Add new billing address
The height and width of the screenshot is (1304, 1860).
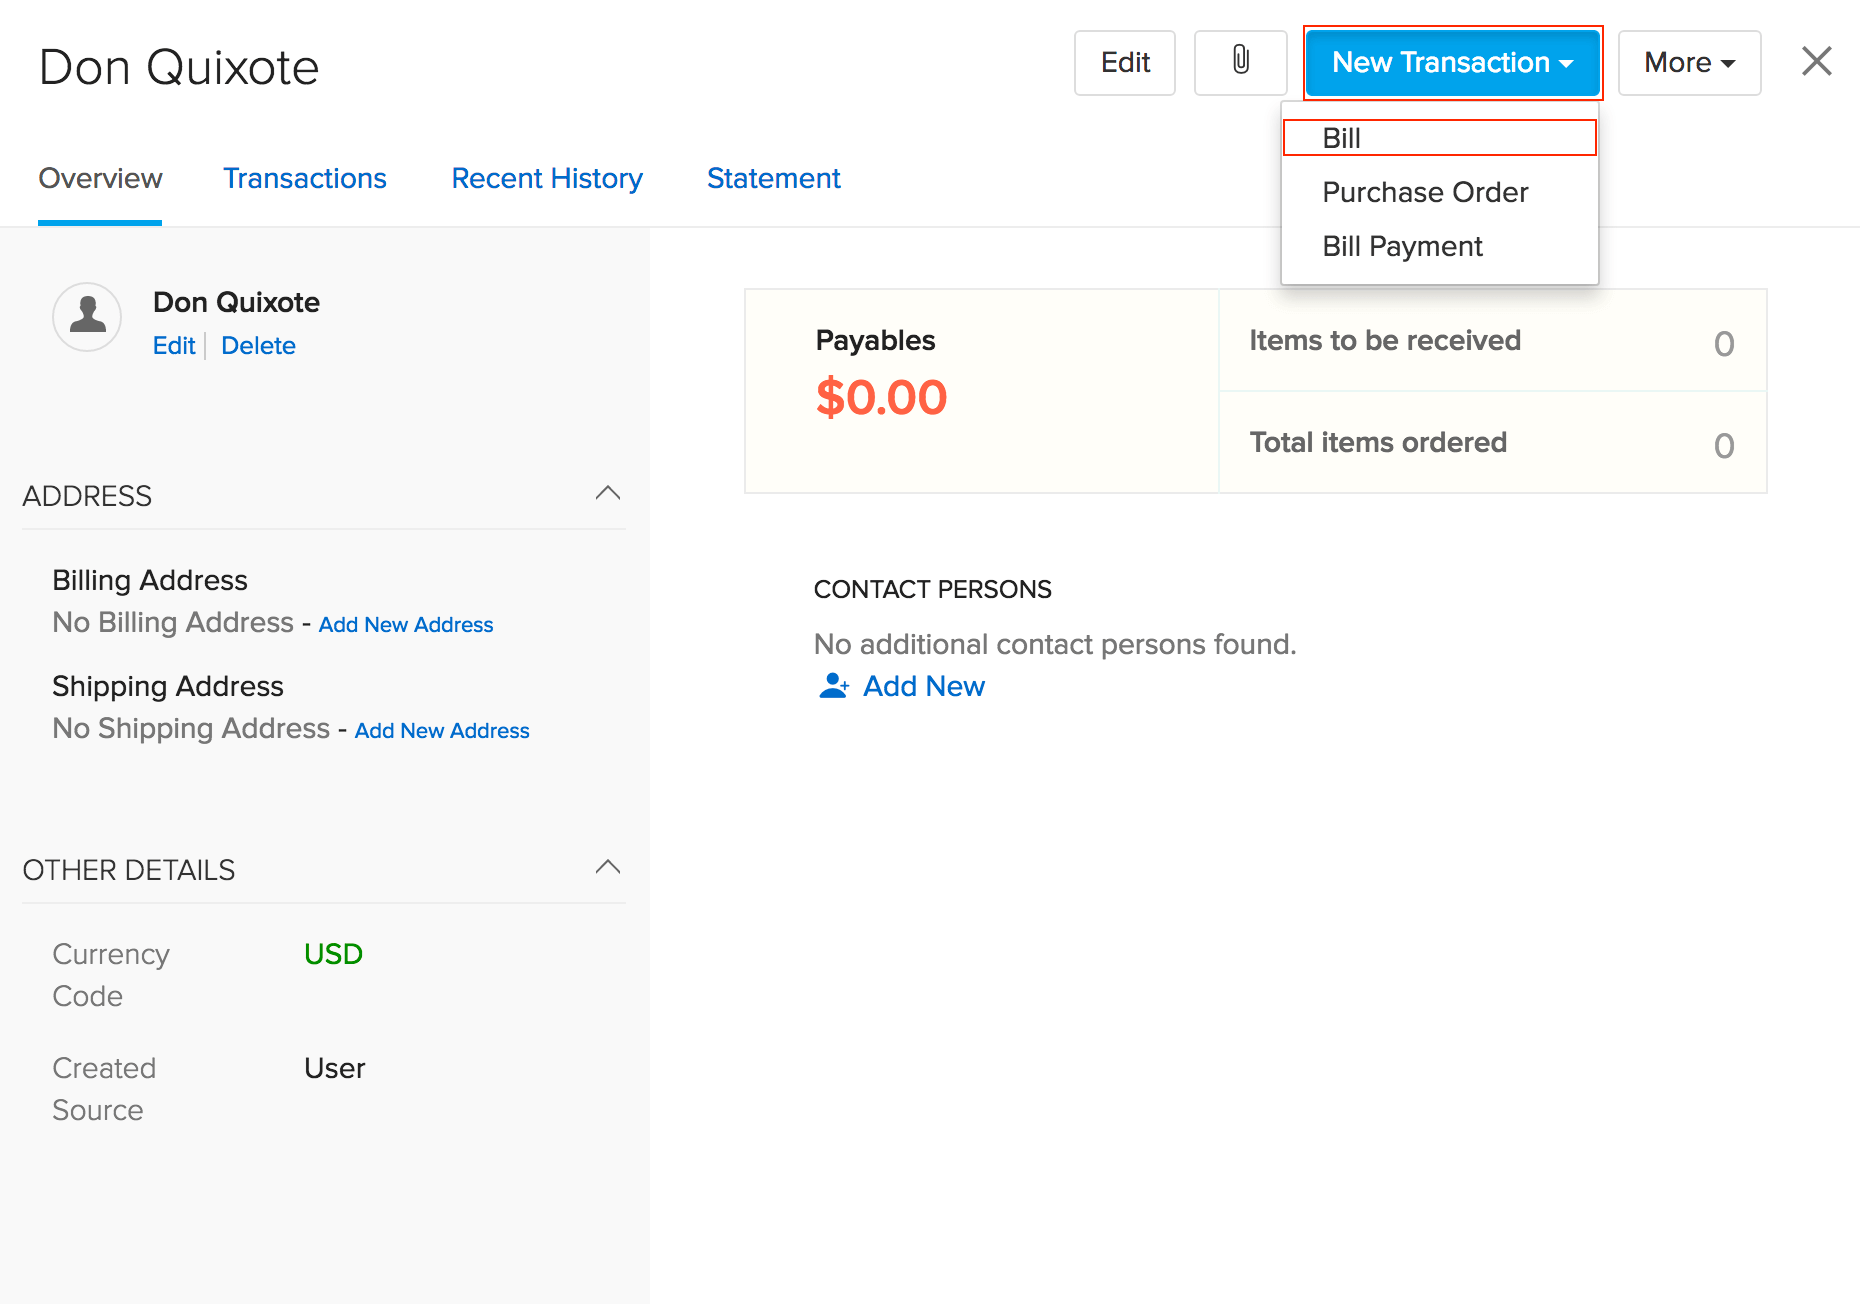pyautogui.click(x=405, y=624)
